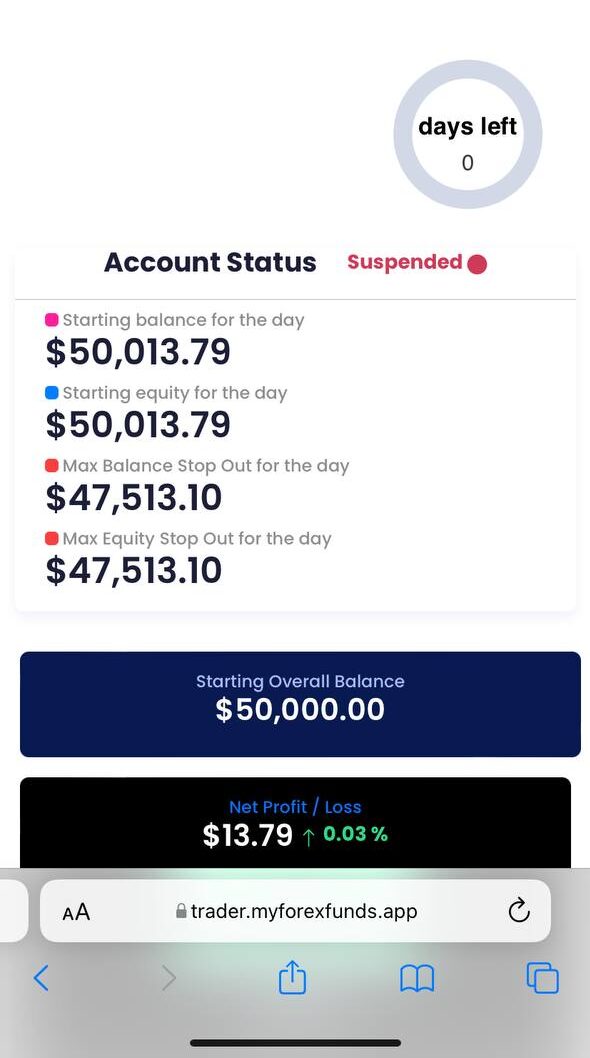Viewport: 590px width, 1058px height.
Task: Open the Safari share sheet icon
Action: 292,976
